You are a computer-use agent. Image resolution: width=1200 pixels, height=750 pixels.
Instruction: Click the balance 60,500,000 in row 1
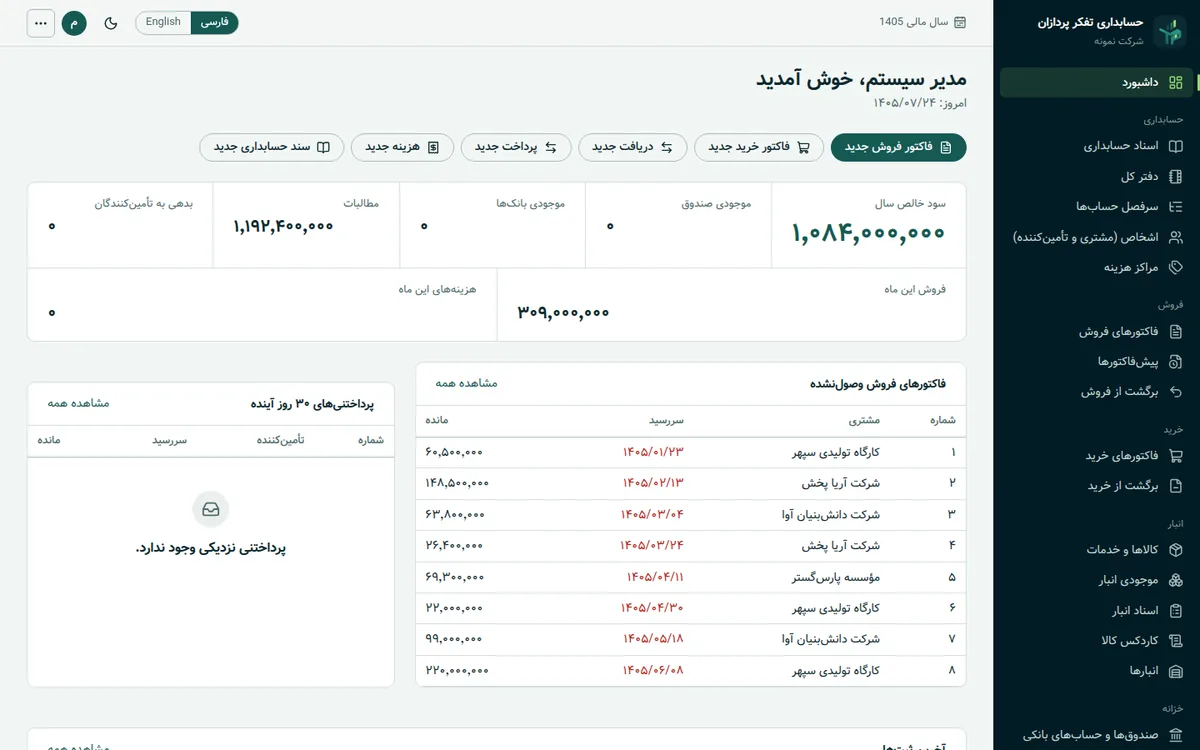(x=455, y=452)
